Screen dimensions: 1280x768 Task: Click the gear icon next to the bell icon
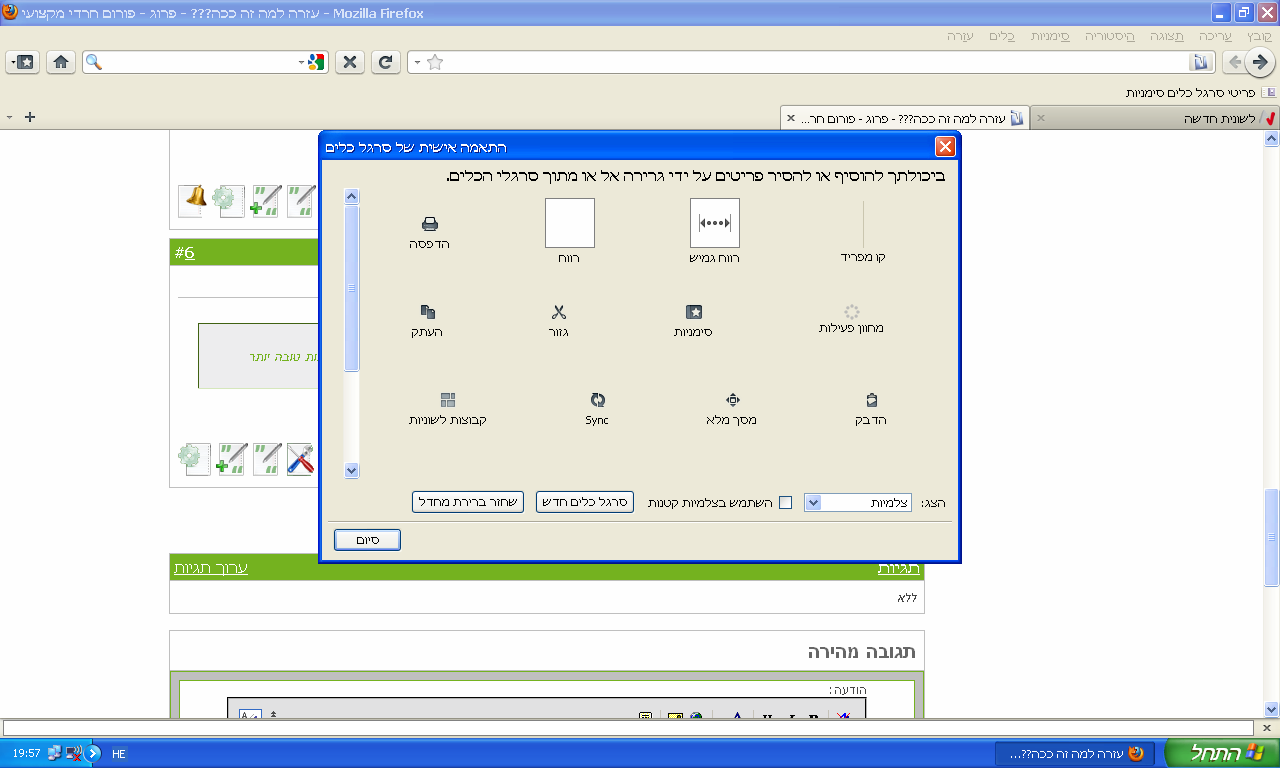228,200
